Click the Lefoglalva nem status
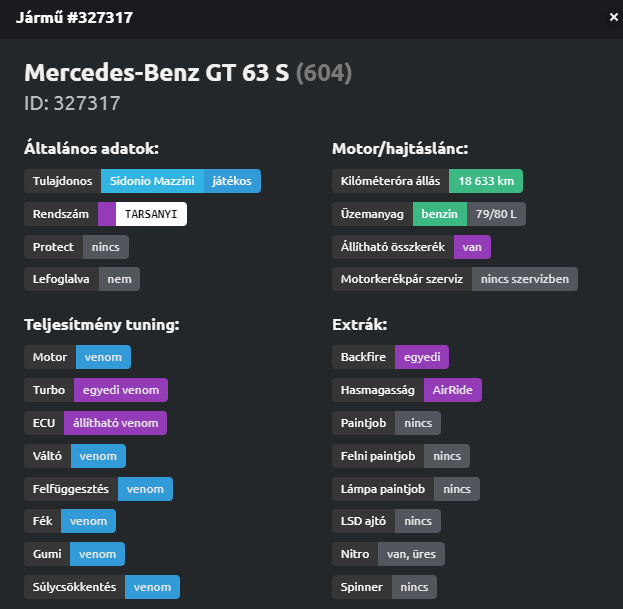The image size is (623, 609). click(x=119, y=279)
